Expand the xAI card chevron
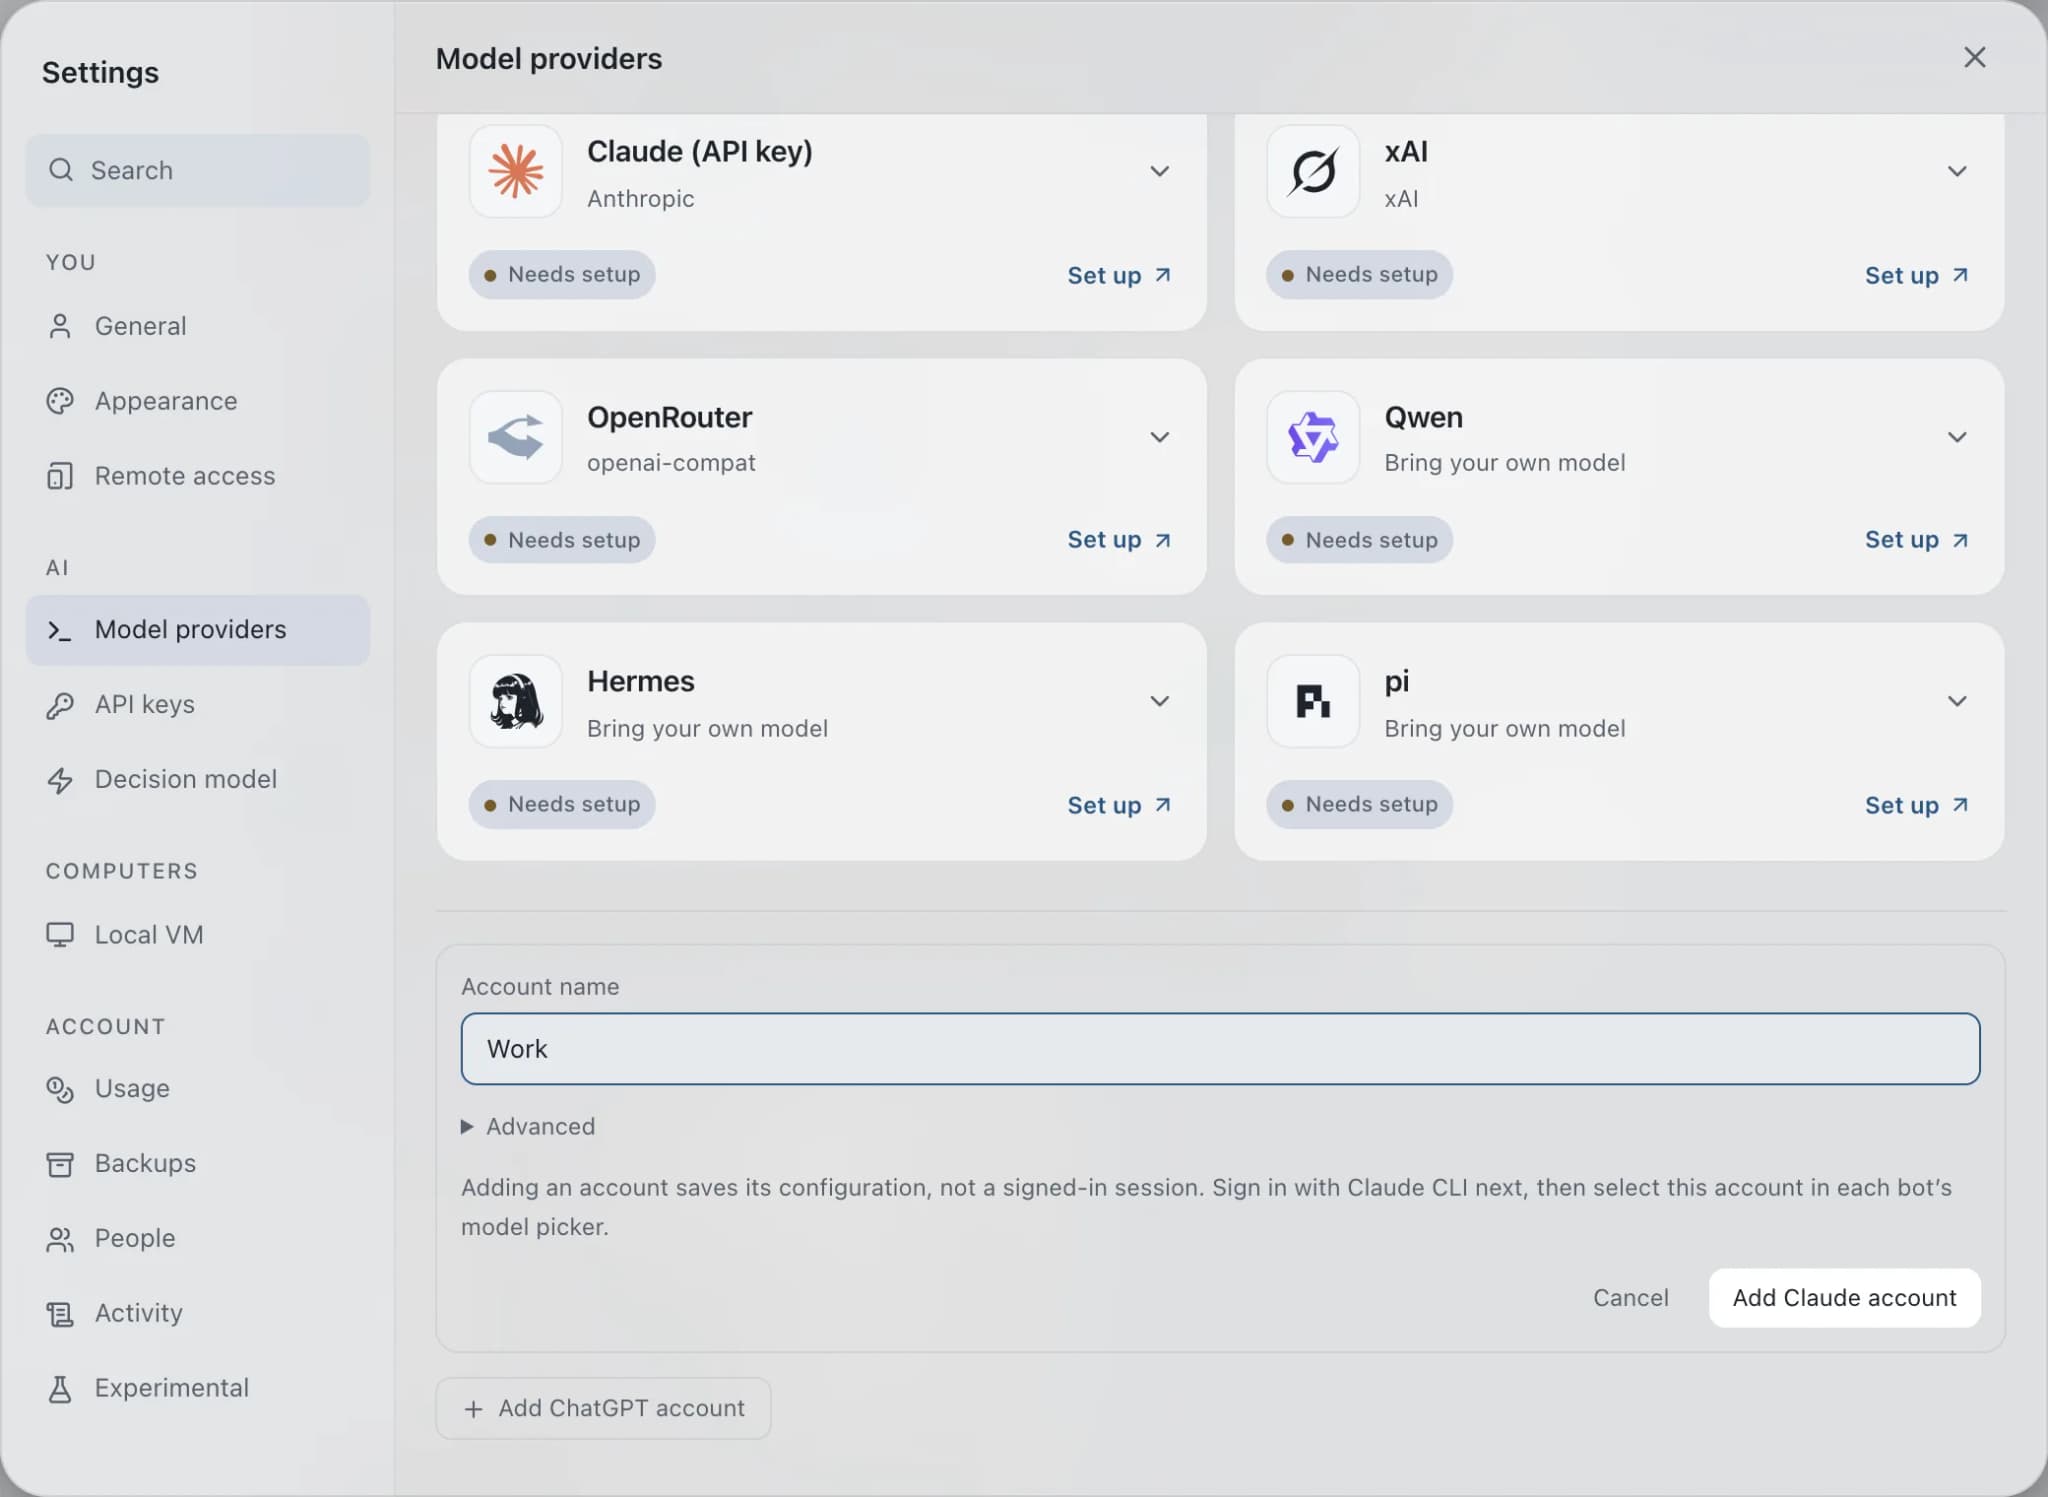 tap(1957, 171)
